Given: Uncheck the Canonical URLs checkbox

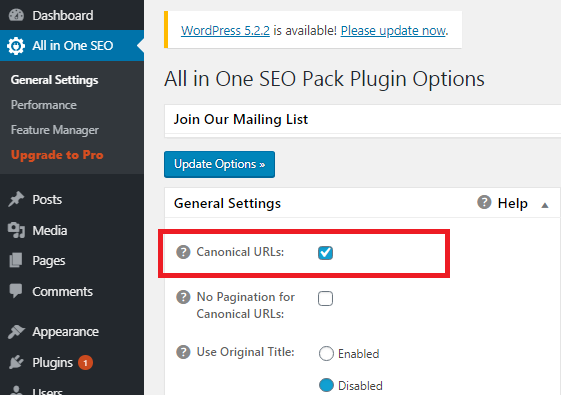Looking at the screenshot, I should pyautogui.click(x=325, y=253).
